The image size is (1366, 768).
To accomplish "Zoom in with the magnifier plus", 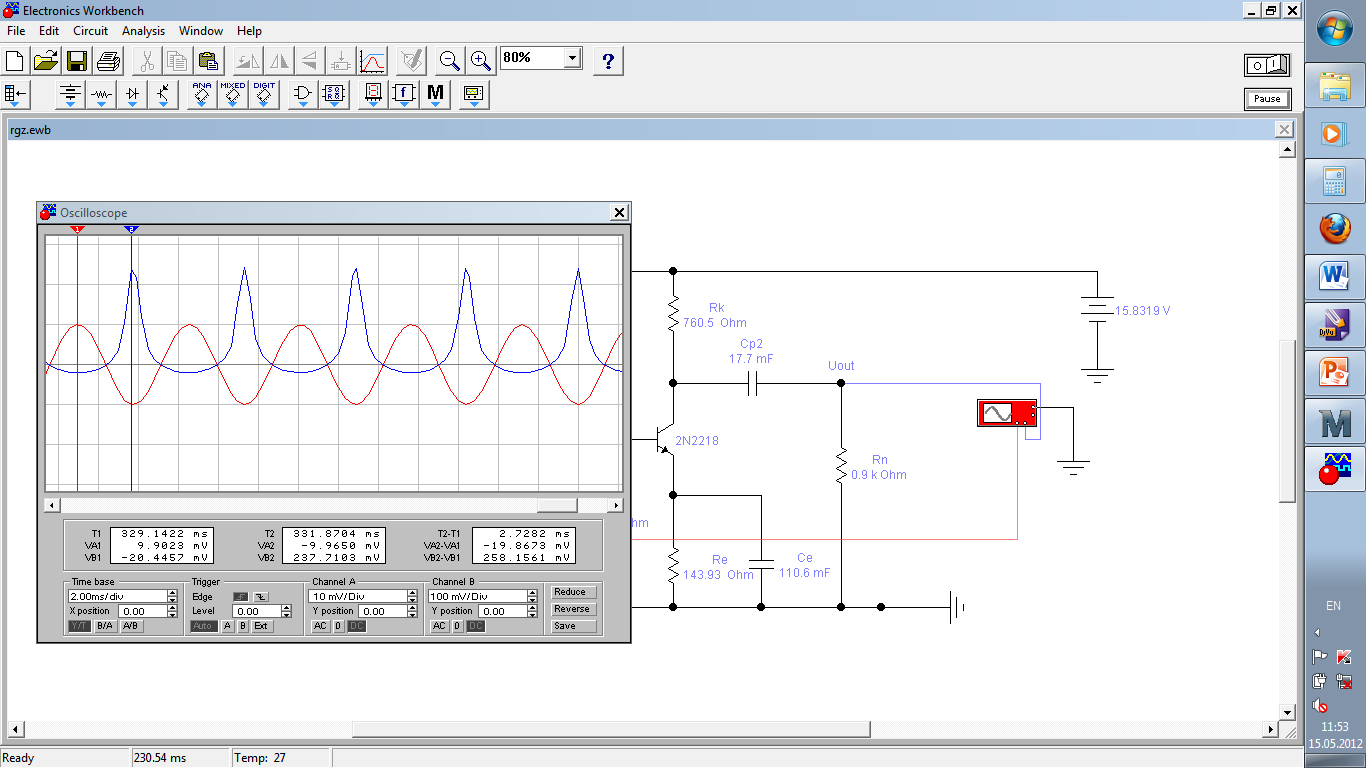I will [x=481, y=61].
